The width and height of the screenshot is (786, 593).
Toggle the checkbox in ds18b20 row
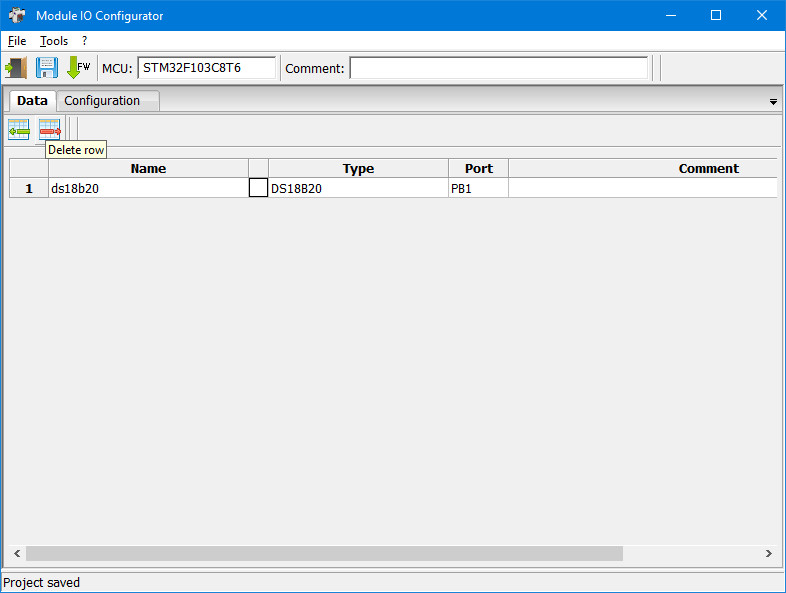258,188
